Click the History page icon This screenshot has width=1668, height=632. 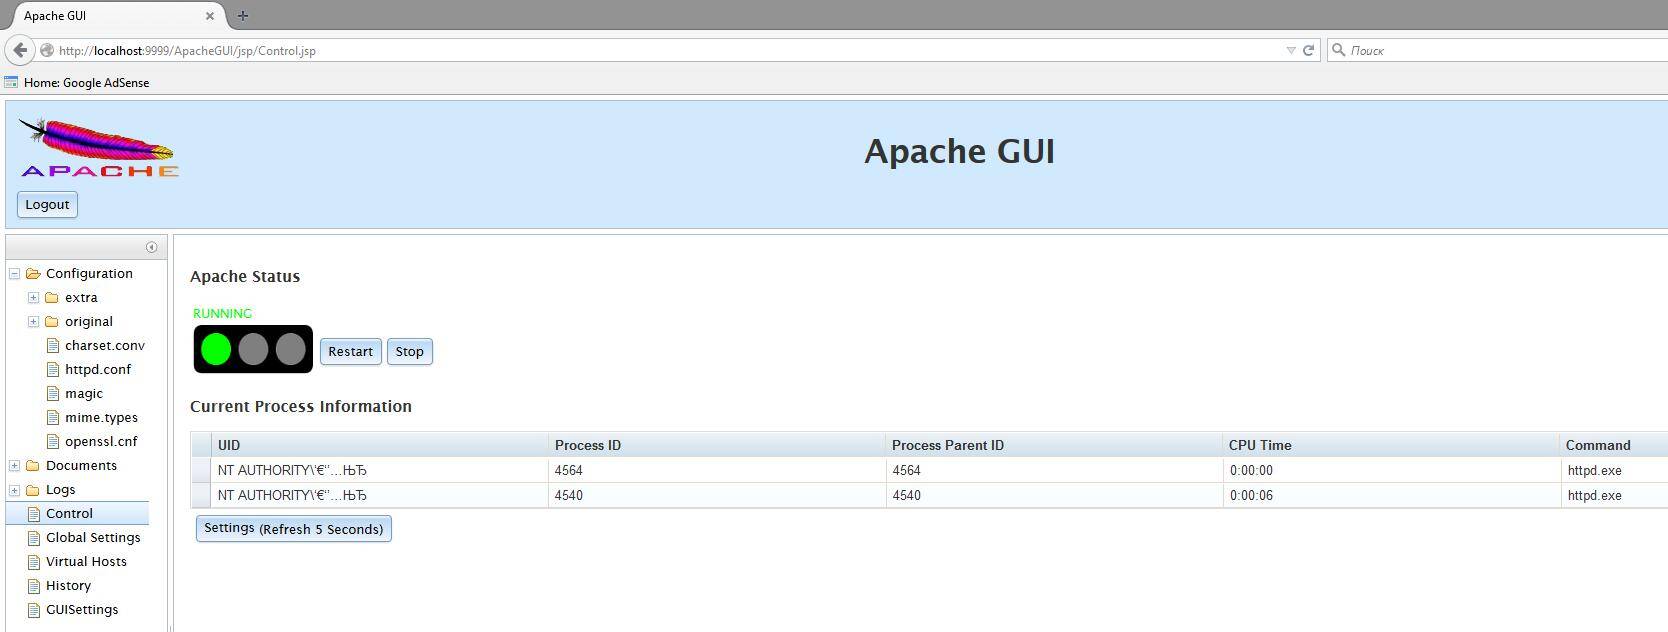(33, 585)
